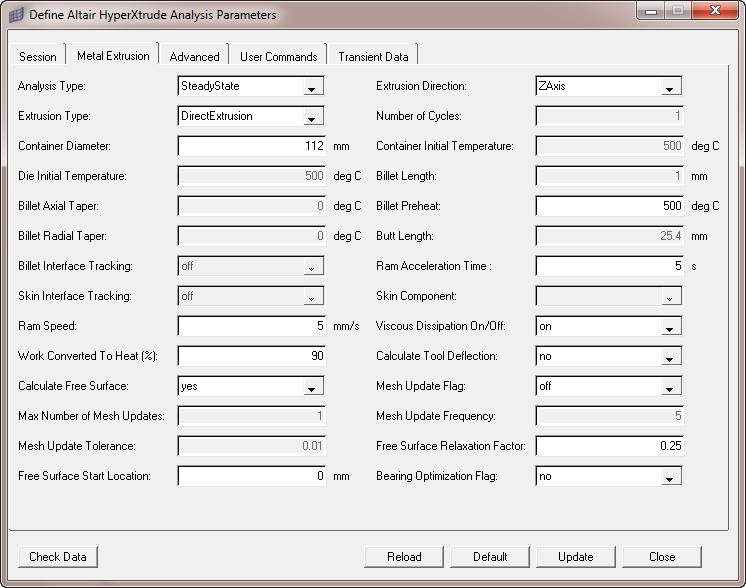Expand Bearing Optimization Flag dropdown

pyautogui.click(x=670, y=477)
